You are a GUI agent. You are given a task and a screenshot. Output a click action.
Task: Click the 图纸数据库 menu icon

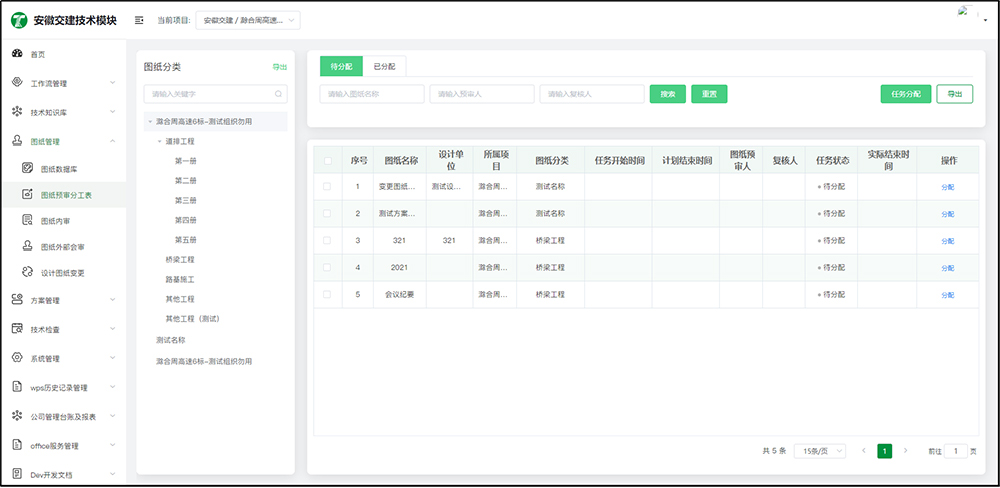(x=28, y=168)
